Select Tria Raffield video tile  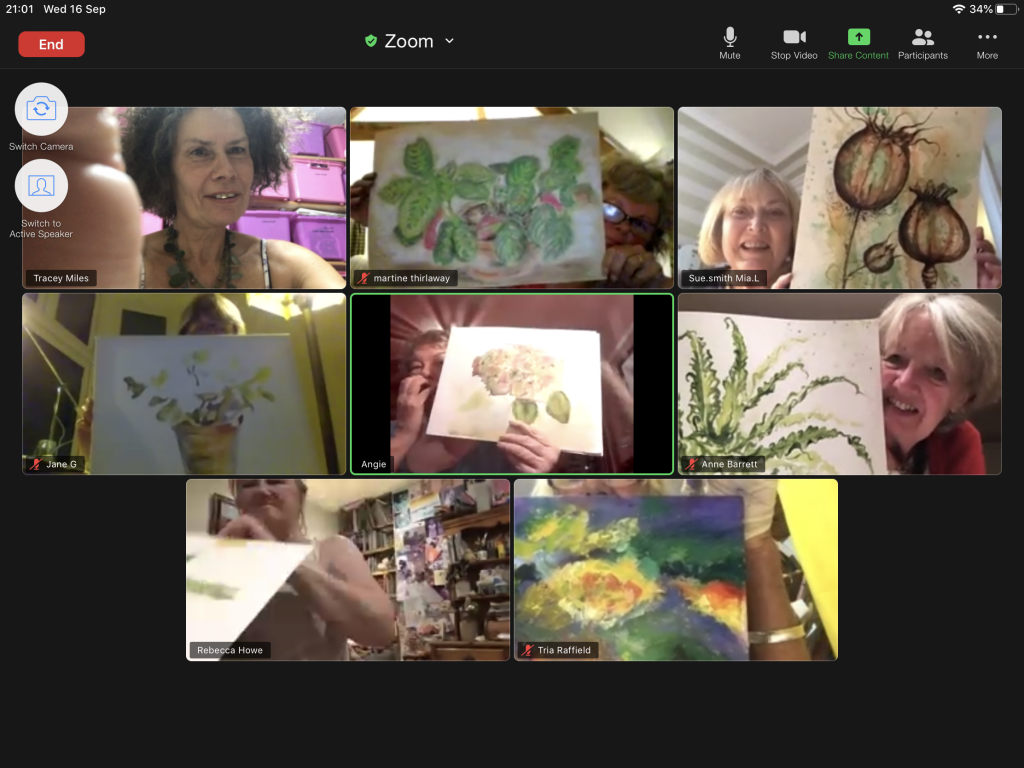click(x=676, y=569)
